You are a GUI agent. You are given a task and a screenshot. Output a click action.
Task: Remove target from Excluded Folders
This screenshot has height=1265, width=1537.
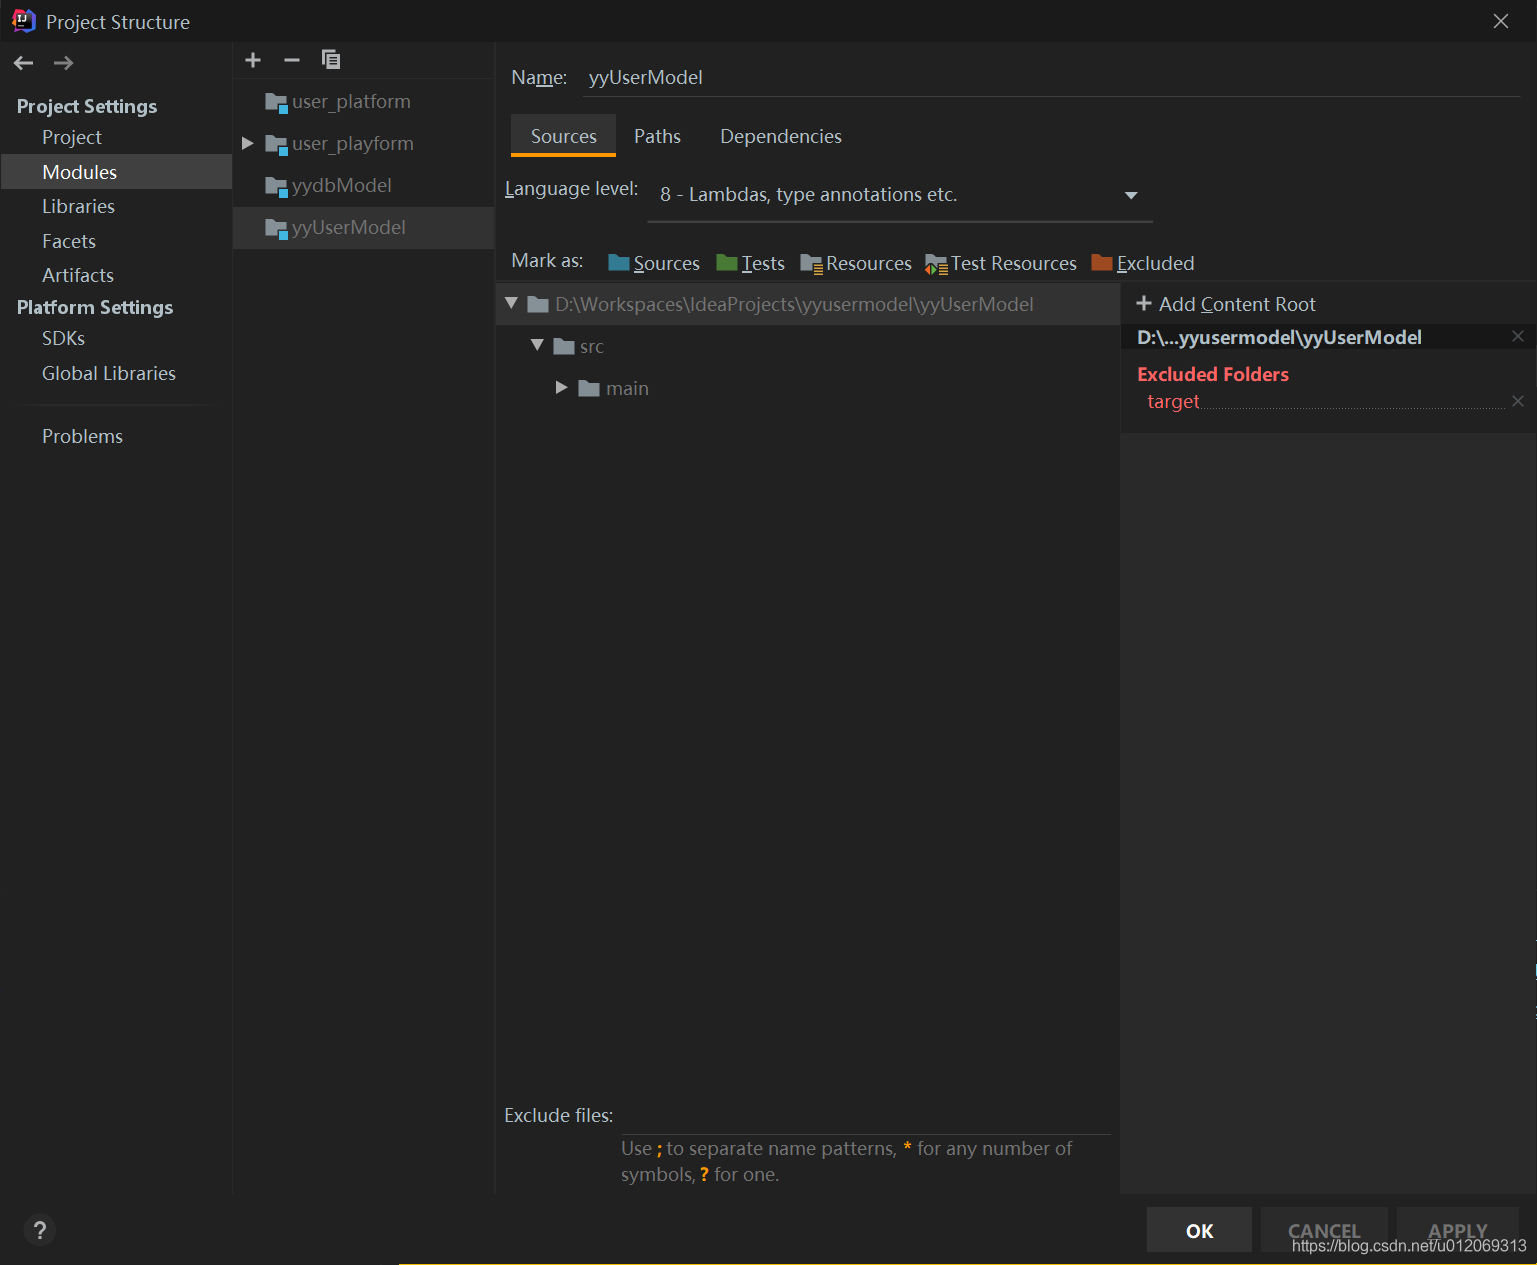1518,401
